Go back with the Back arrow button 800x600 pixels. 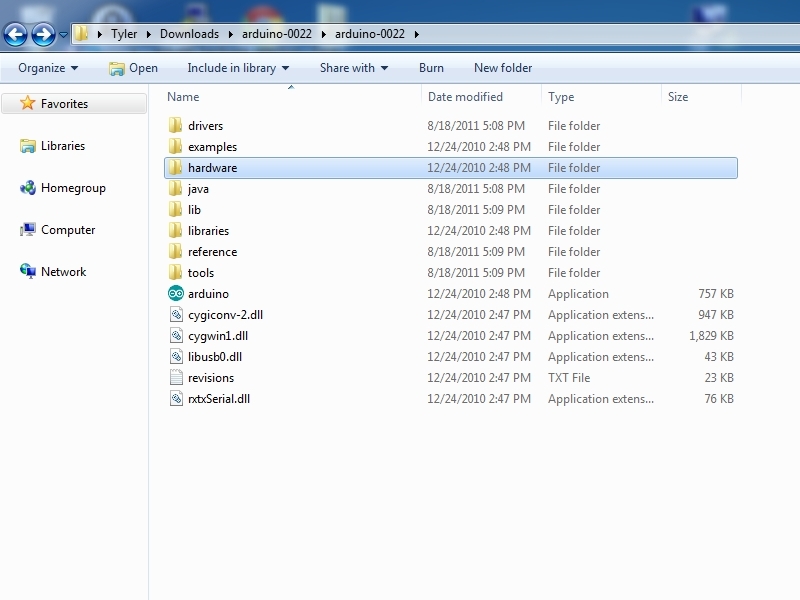coord(15,35)
